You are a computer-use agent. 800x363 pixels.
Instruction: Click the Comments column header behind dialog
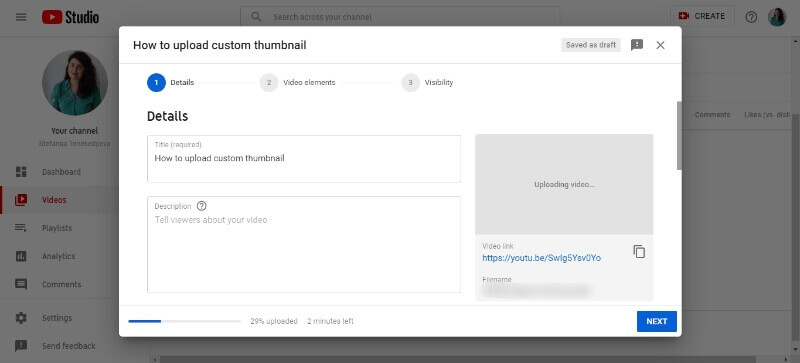coord(712,115)
